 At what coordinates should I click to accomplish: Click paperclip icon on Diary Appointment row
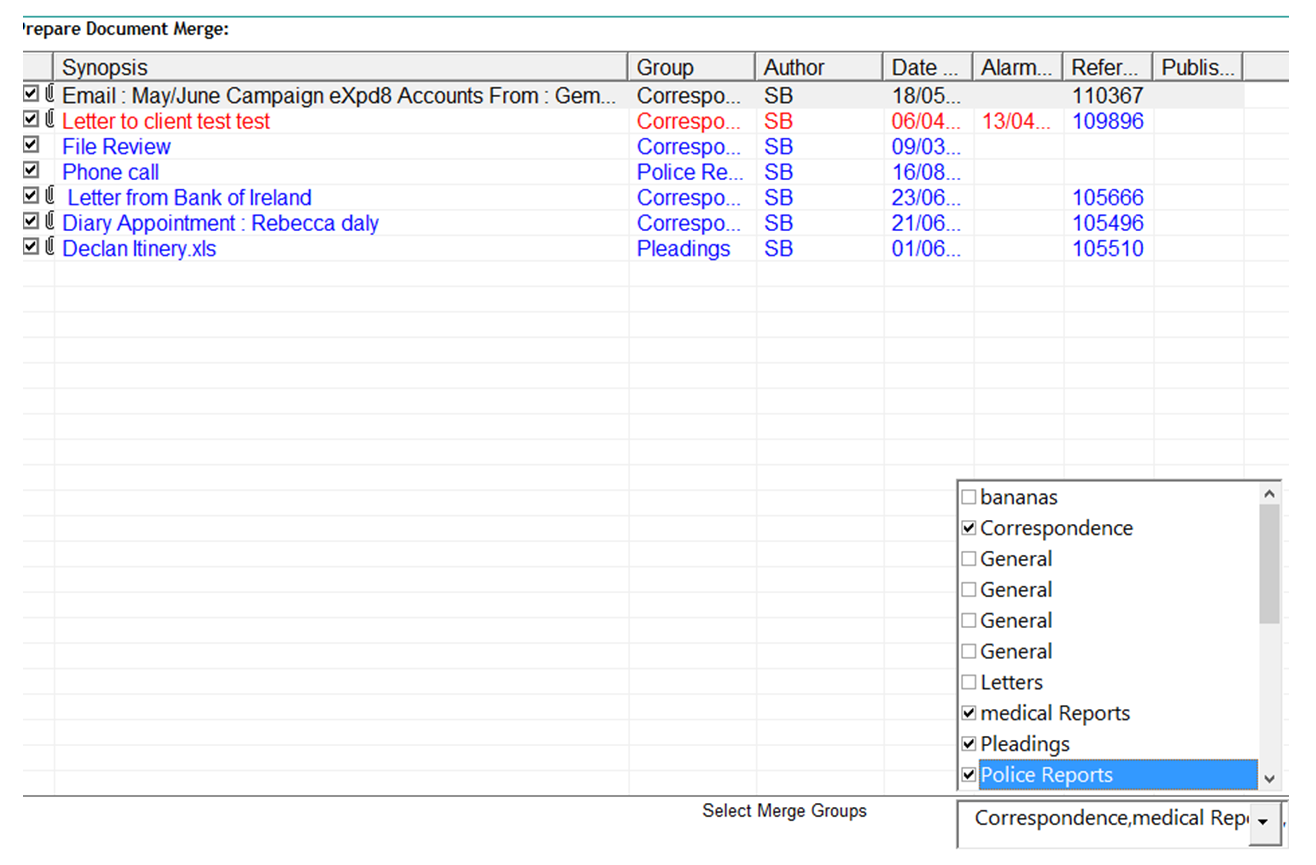coord(49,222)
